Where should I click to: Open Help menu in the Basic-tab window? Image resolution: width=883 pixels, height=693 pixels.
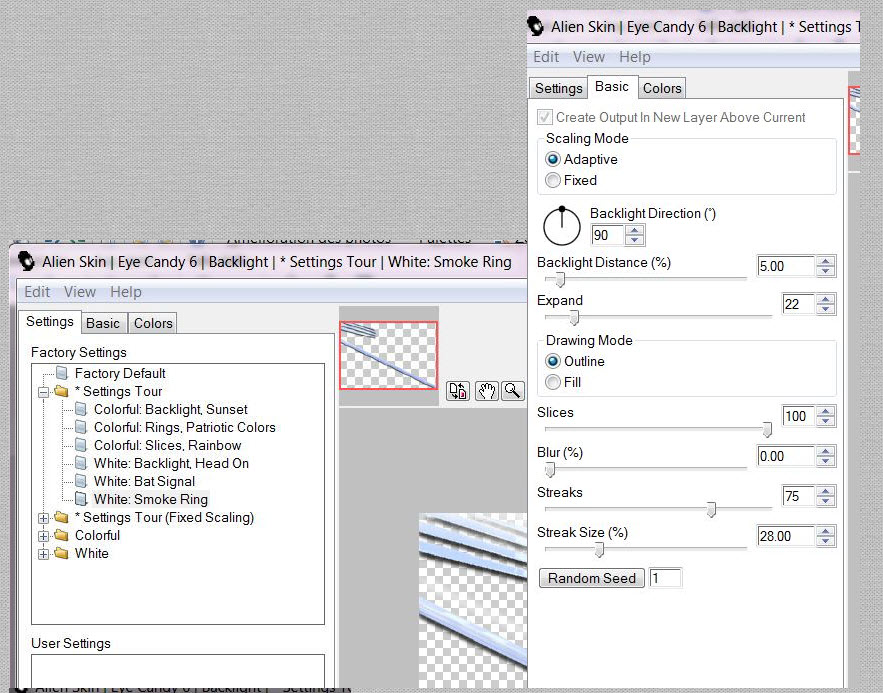coord(635,57)
